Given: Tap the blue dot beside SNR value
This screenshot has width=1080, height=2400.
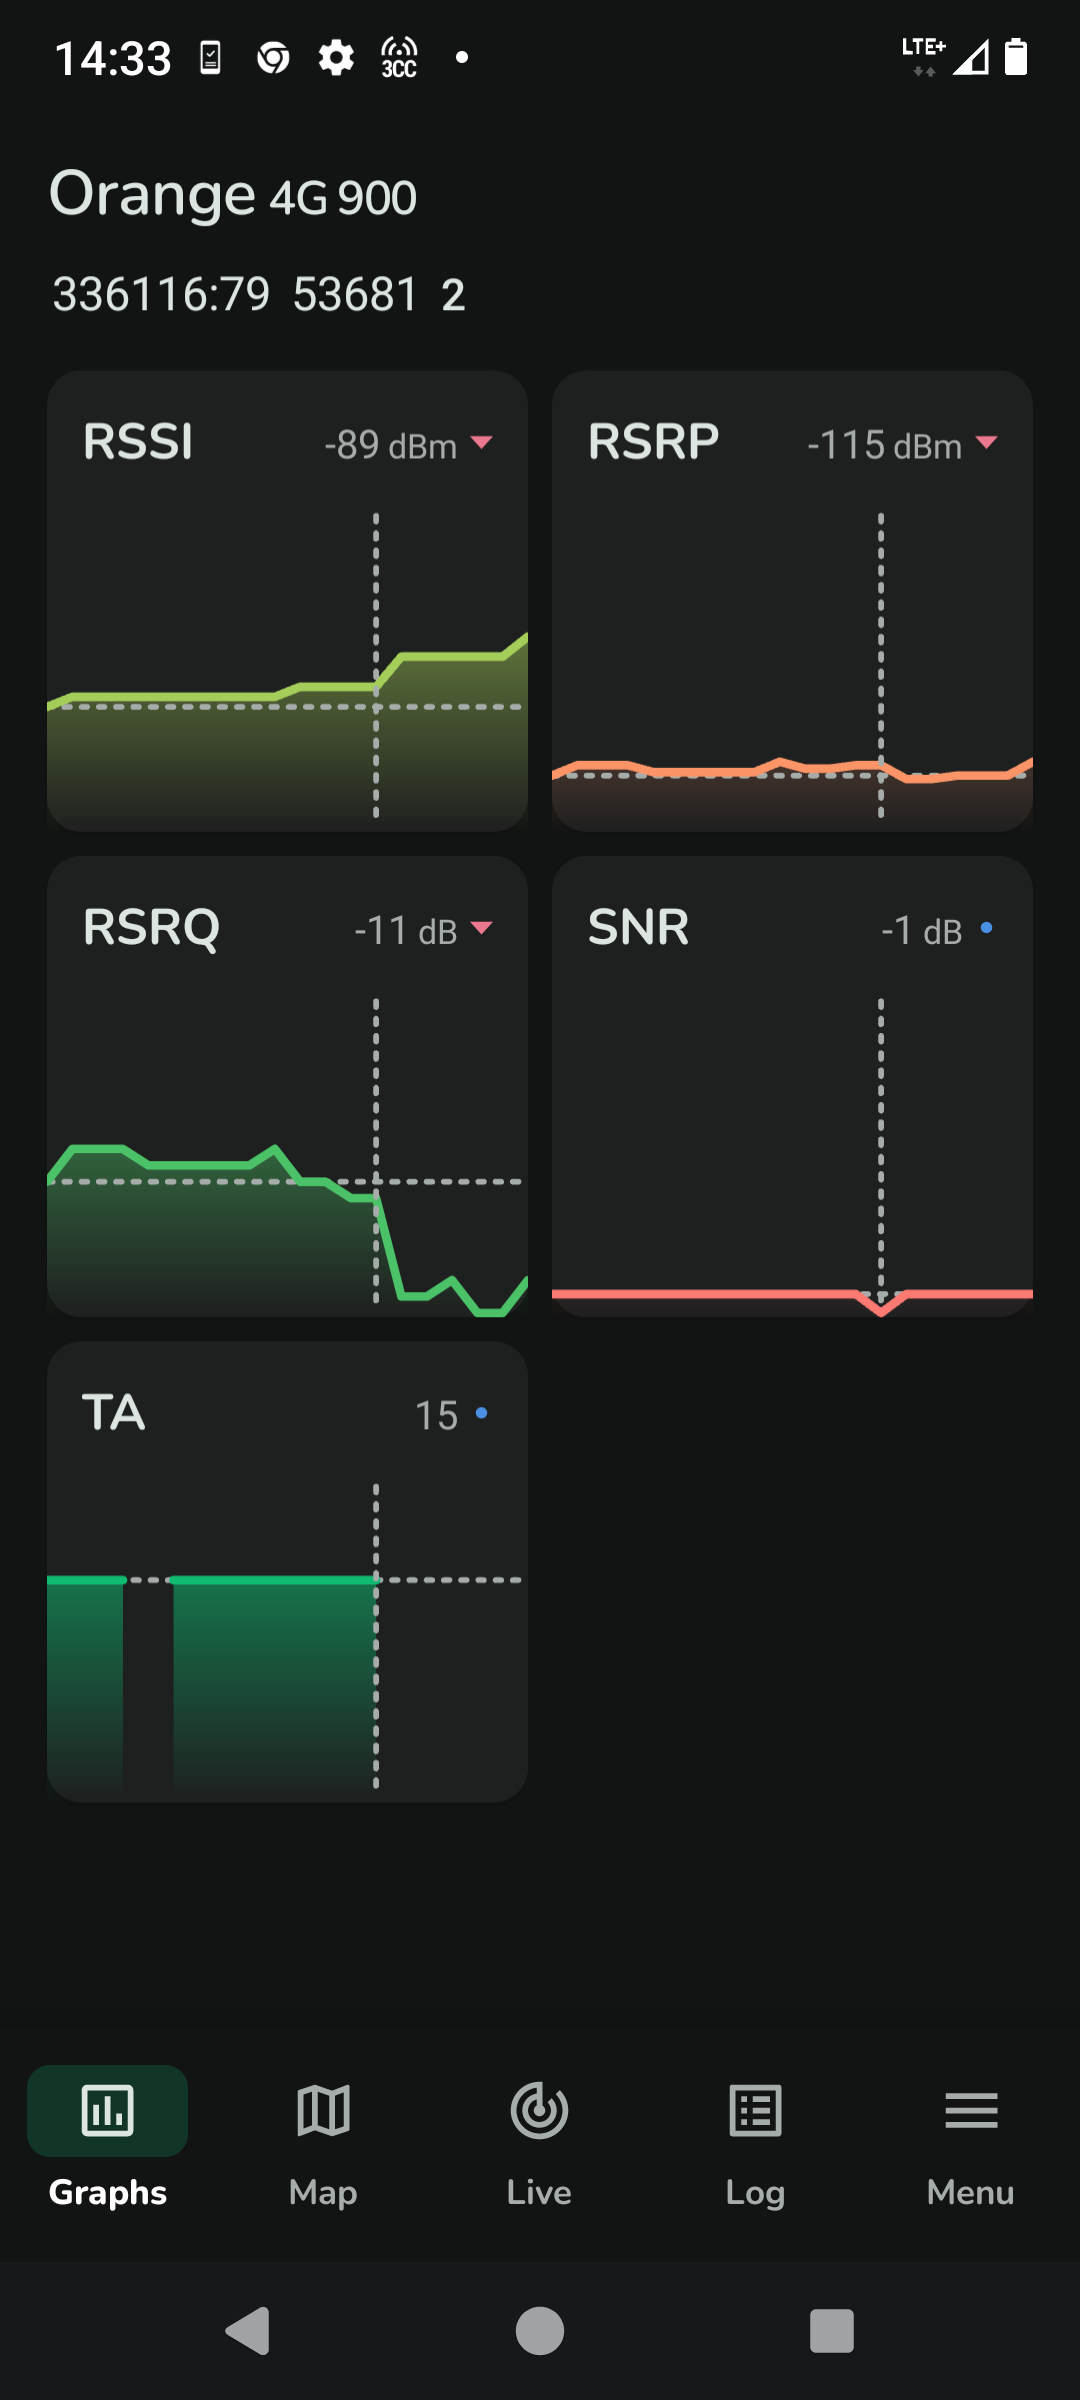Looking at the screenshot, I should coord(987,928).
